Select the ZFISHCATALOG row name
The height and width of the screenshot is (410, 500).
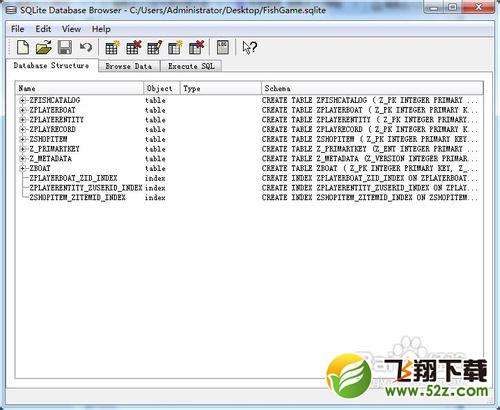pyautogui.click(x=55, y=100)
